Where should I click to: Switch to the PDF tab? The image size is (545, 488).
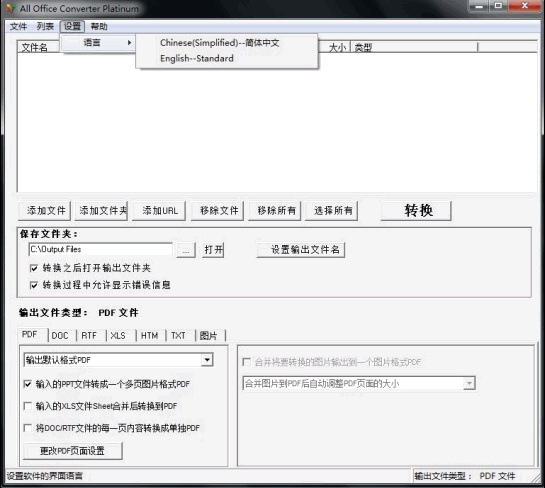coord(32,335)
